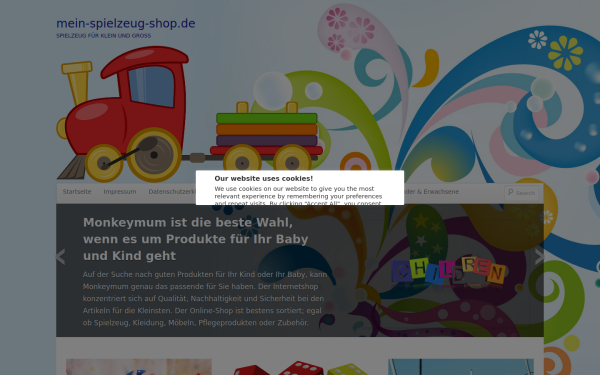600x375 pixels.
Task: Click the 'Our website uses cookies!' heading
Action: coord(264,179)
